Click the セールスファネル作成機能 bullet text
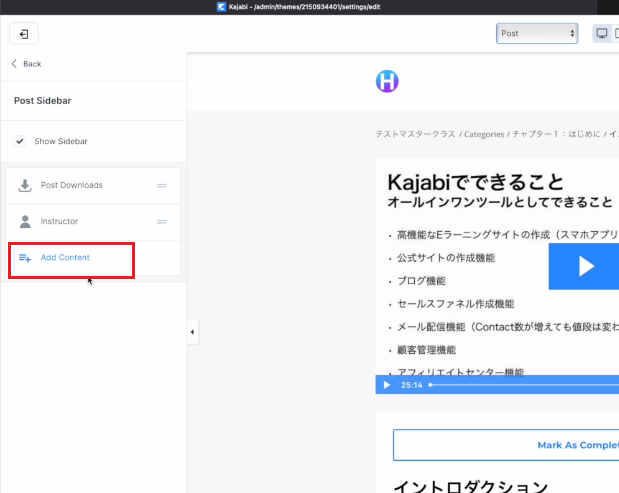The height and width of the screenshot is (493, 619). [x=456, y=304]
